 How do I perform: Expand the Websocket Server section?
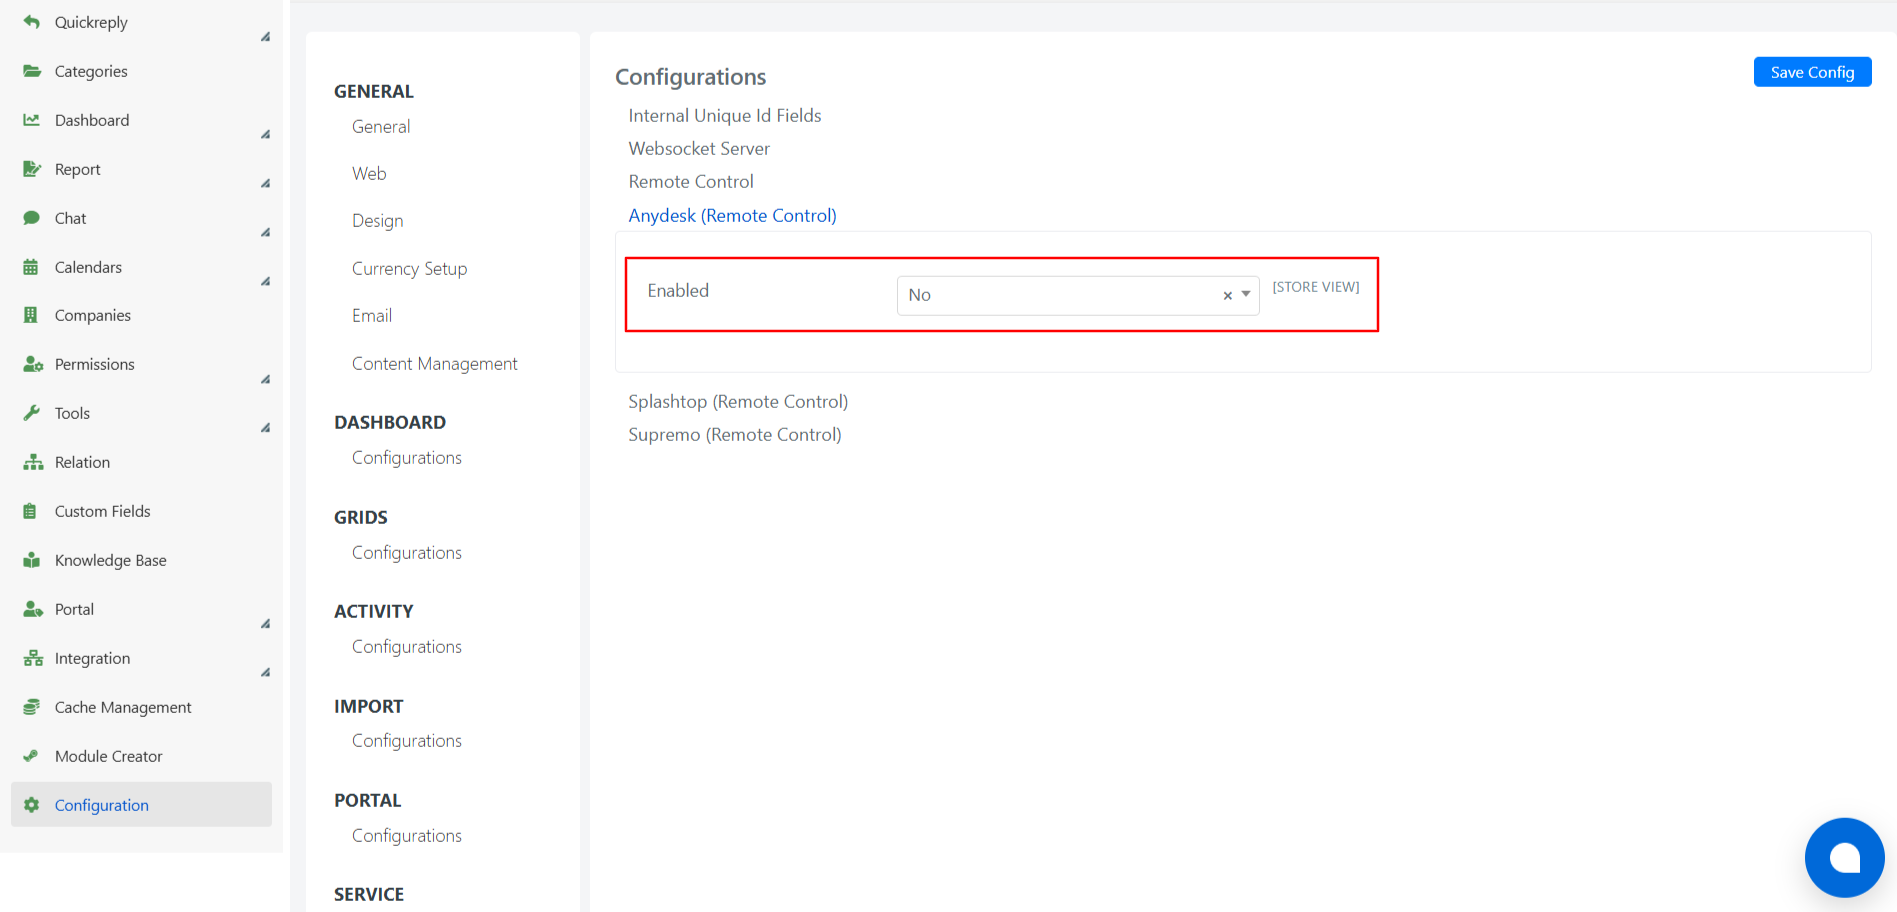click(x=699, y=149)
